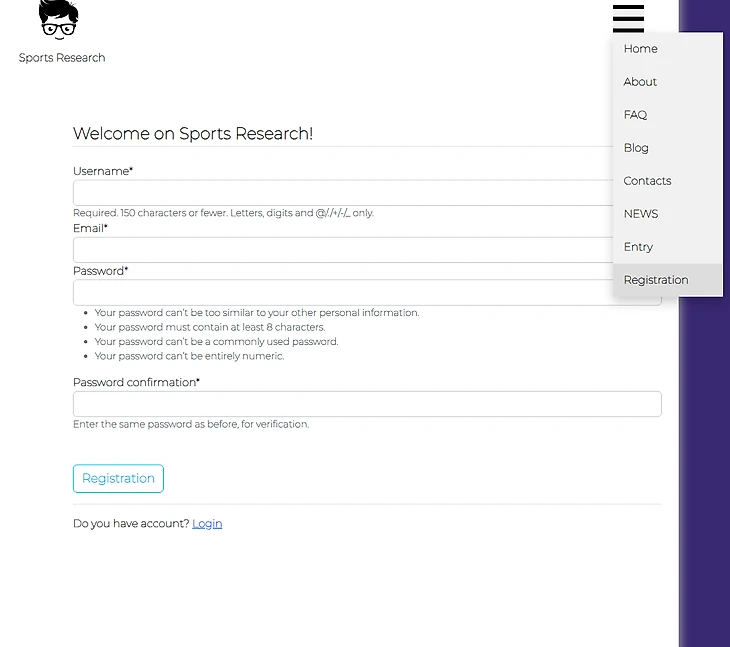Click the Sports Research mascot logo
This screenshot has width=730, height=647.
(59, 19)
